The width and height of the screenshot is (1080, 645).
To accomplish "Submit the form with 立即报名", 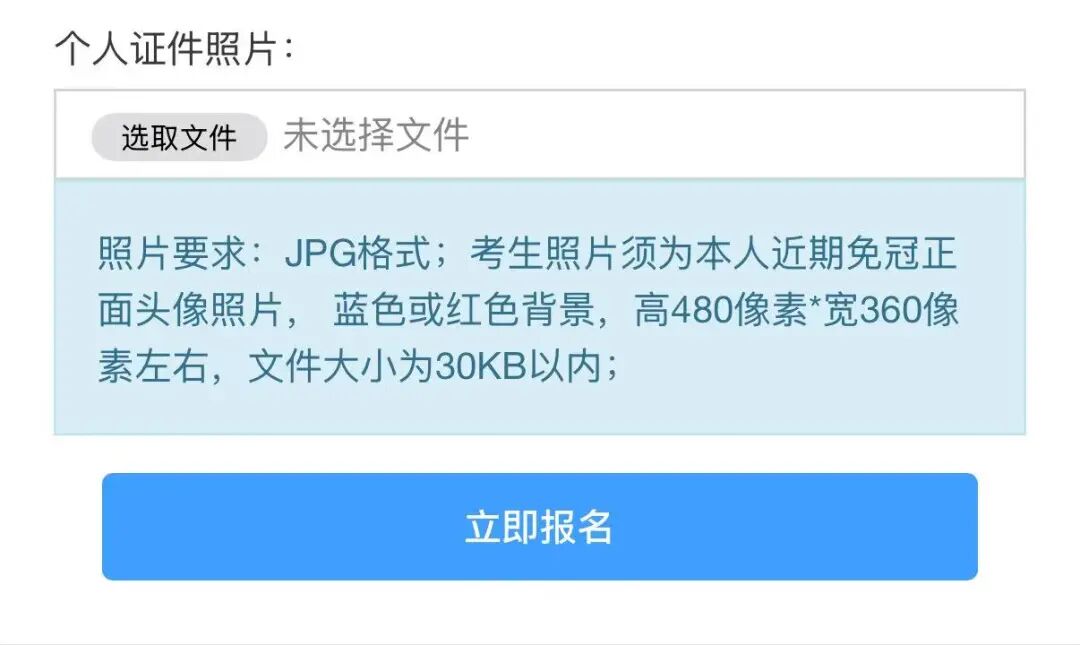I will coord(539,526).
